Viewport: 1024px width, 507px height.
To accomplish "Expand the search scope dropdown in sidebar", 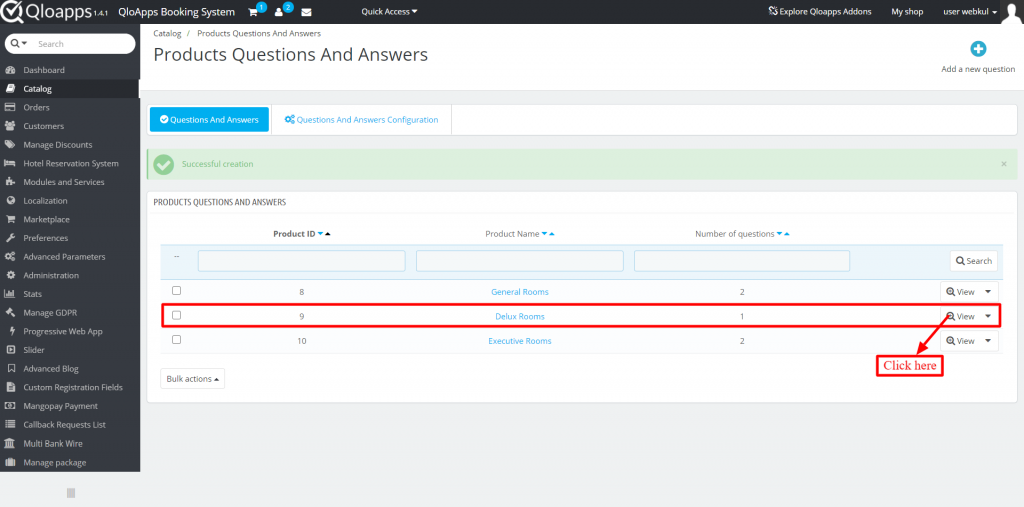I will pos(20,44).
